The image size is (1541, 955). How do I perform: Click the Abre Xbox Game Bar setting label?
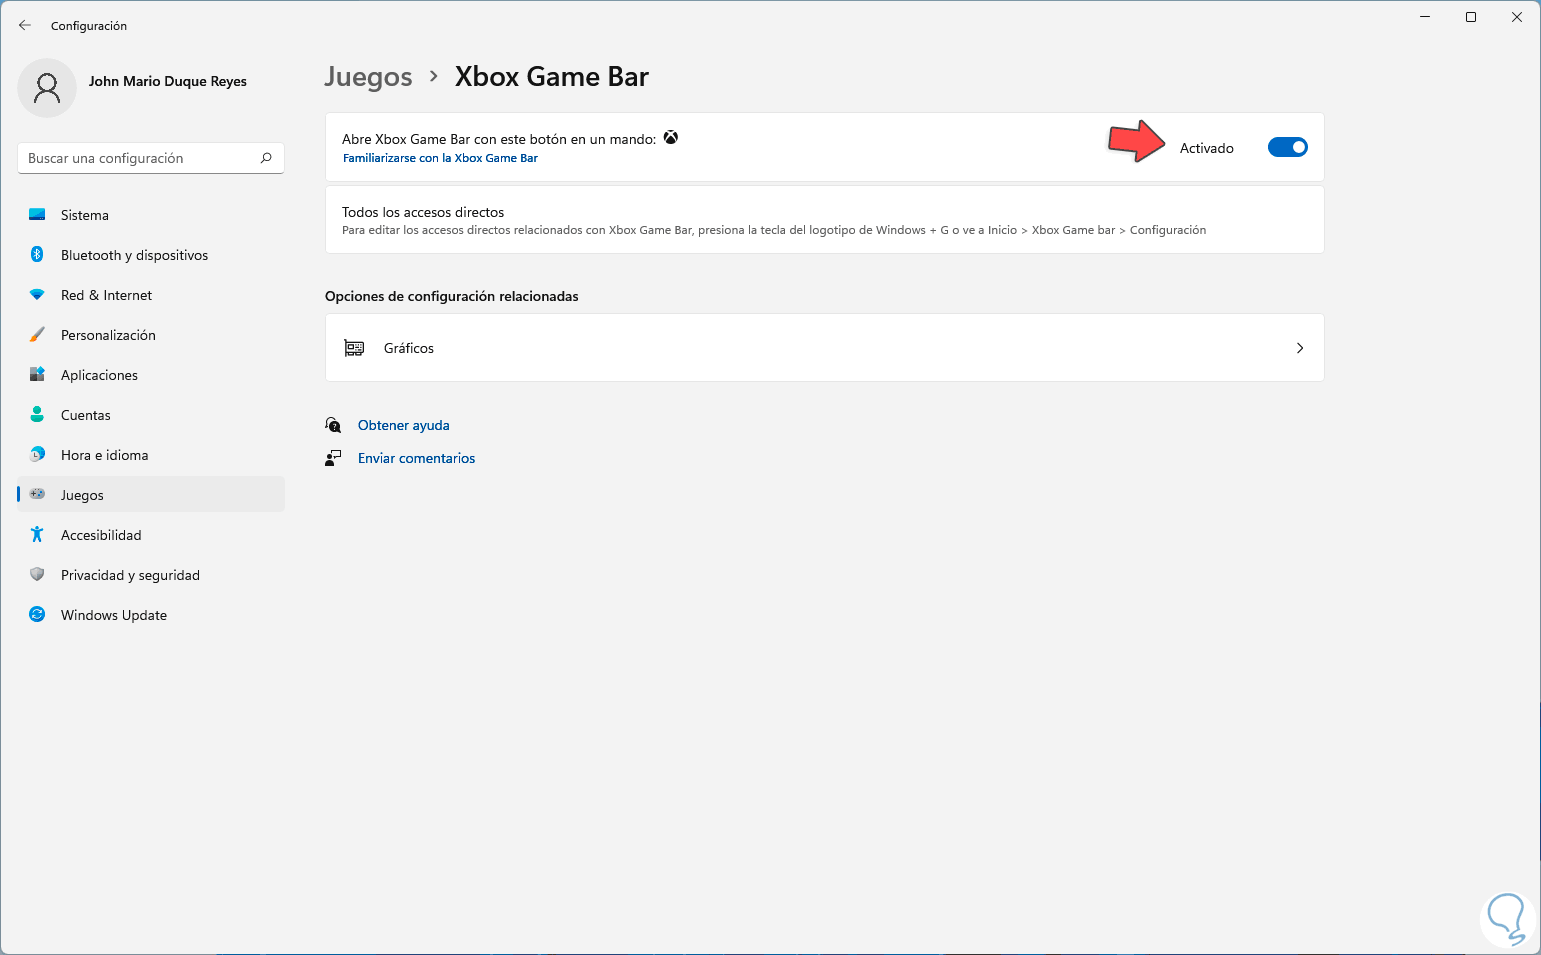[499, 139]
